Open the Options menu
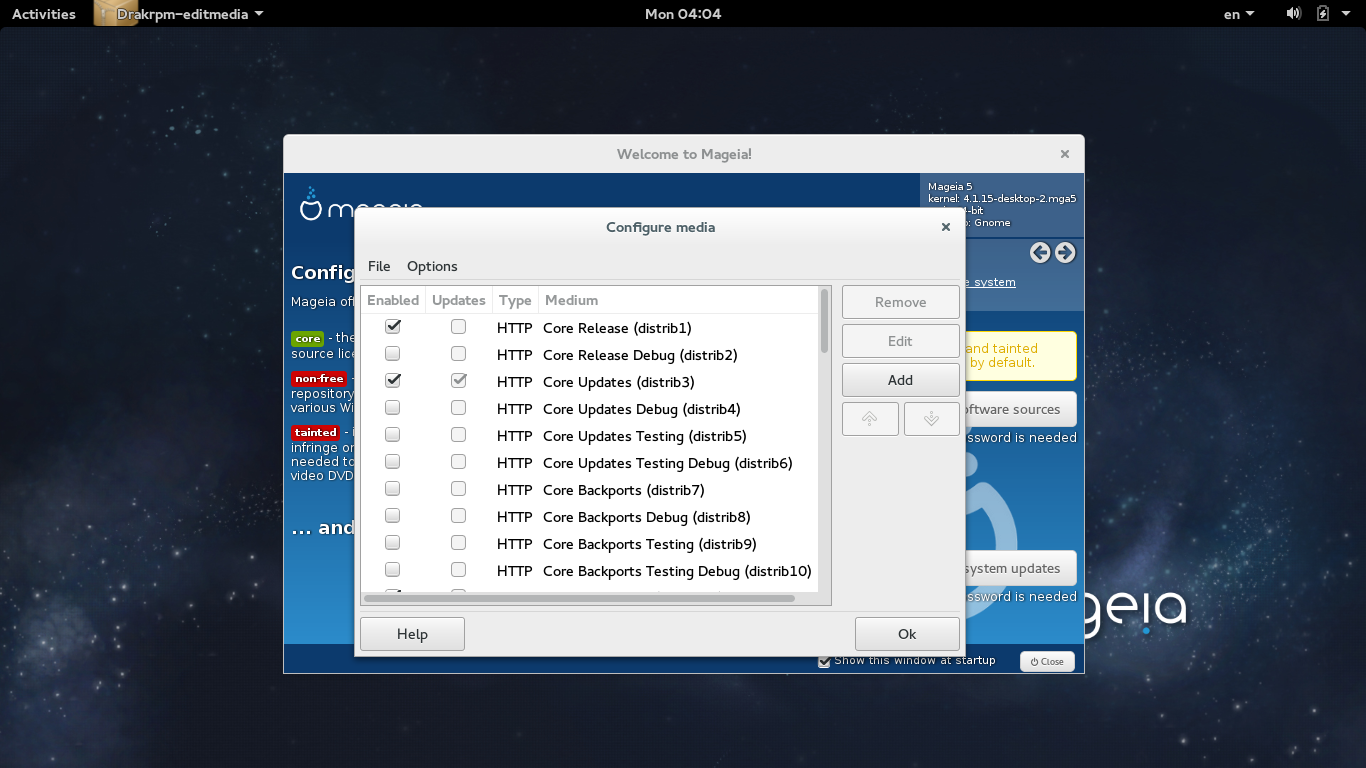1366x768 pixels. (x=432, y=266)
